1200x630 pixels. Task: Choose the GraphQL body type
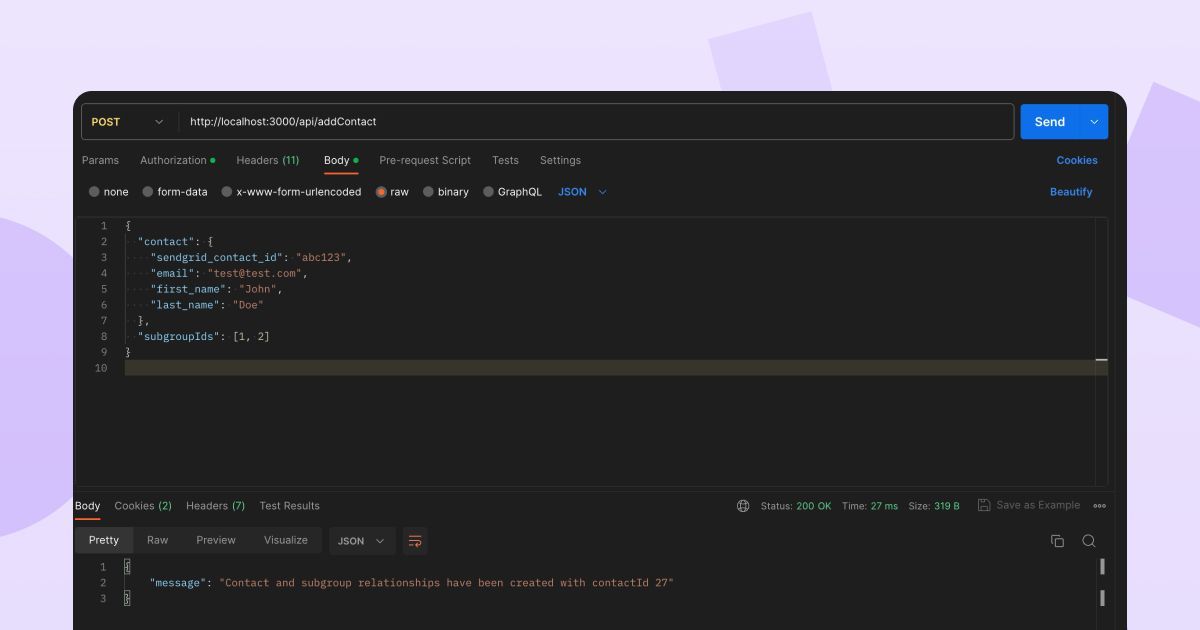click(488, 192)
